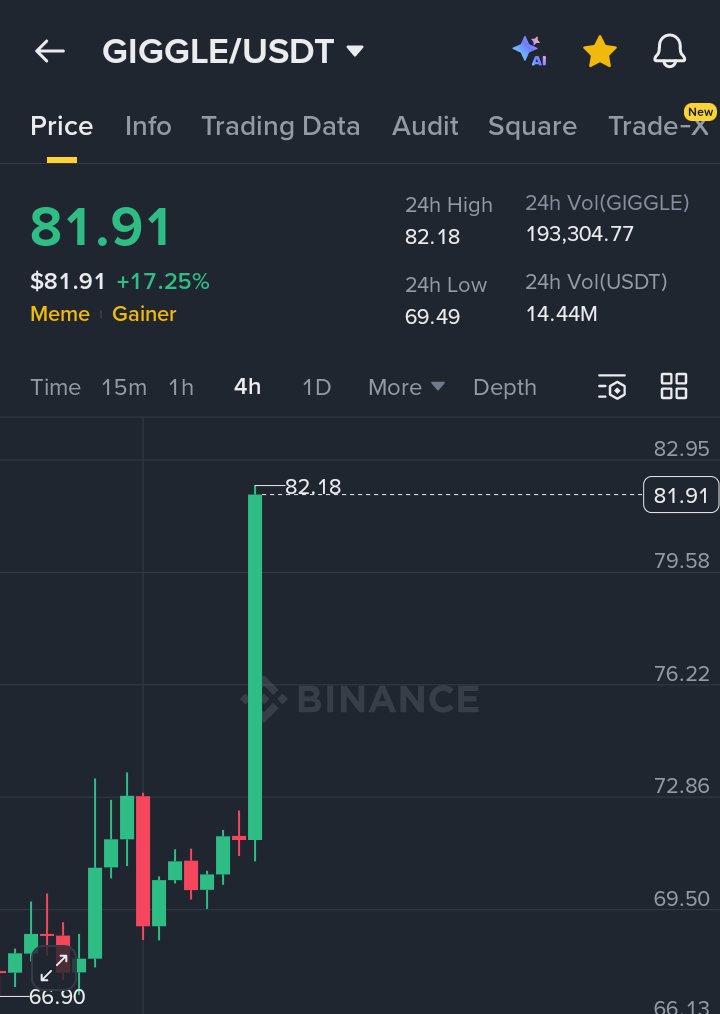This screenshot has width=720, height=1014.
Task: Open the AI sparkle assistant icon
Action: click(530, 51)
